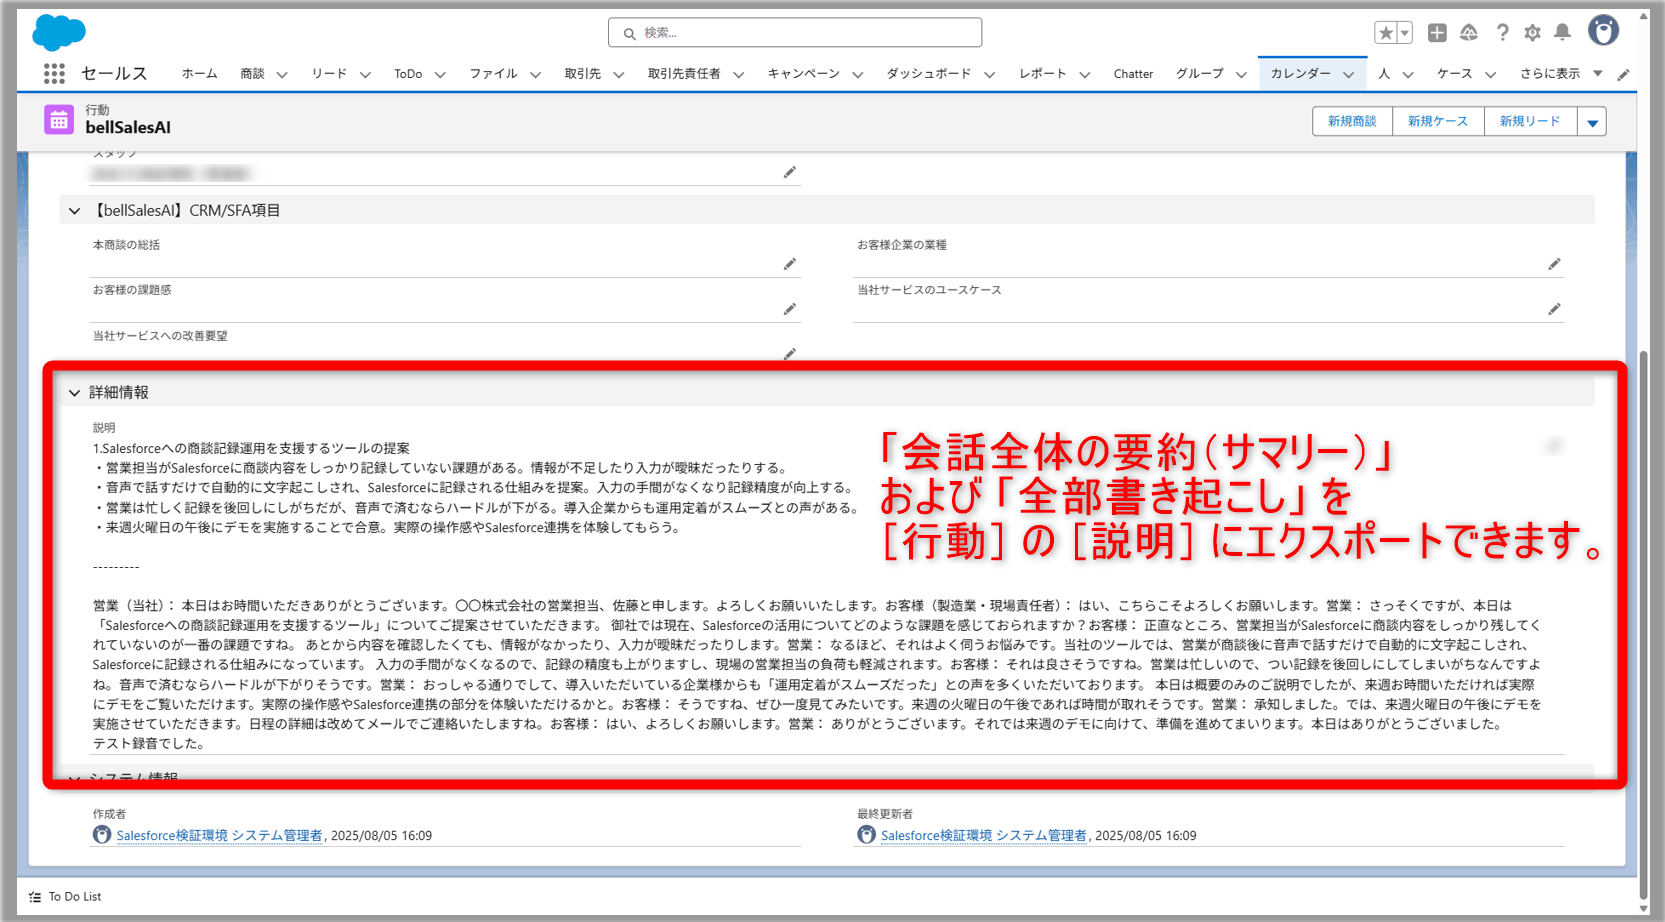Image resolution: width=1665 pixels, height=922 pixels.
Task: Go to the Chatter tab
Action: 1133,74
